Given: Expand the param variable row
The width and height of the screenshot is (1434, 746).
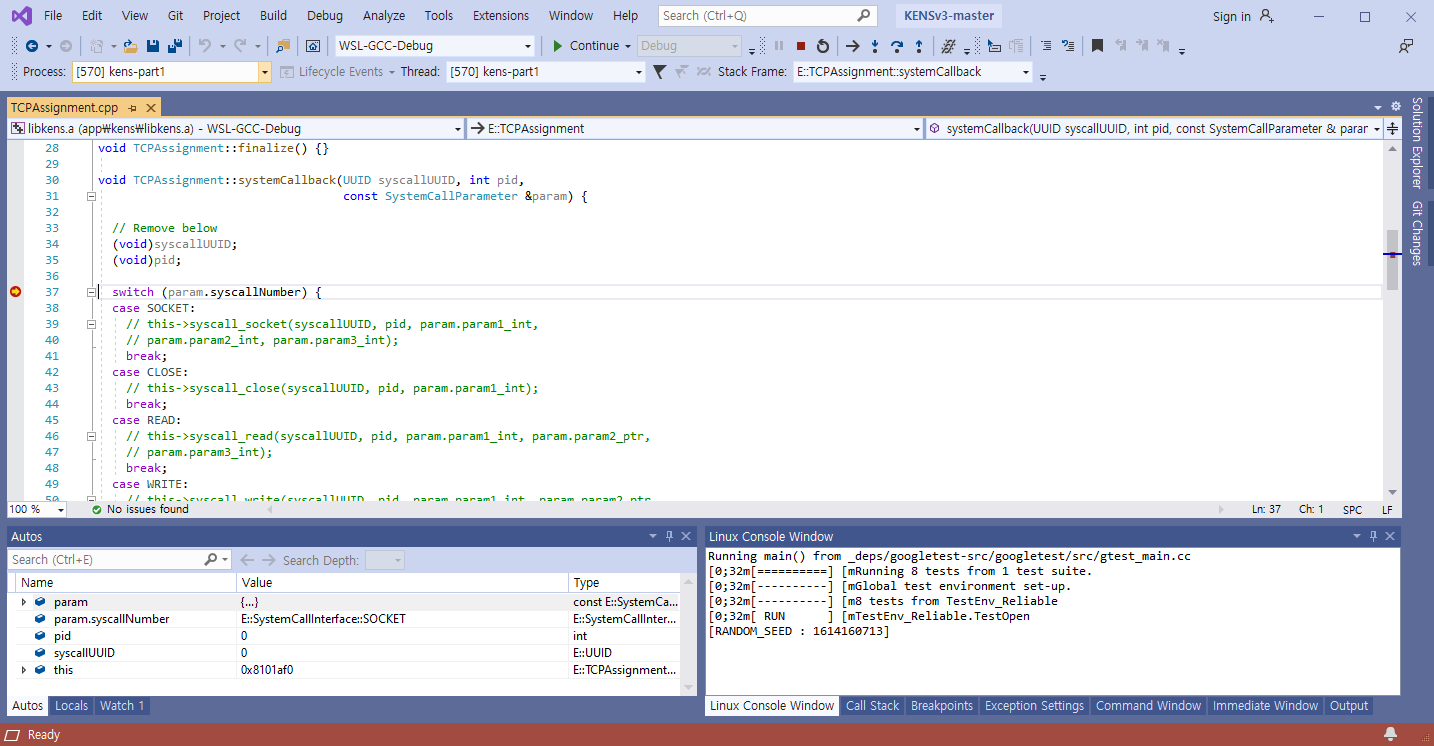Looking at the screenshot, I should click(x=24, y=602).
